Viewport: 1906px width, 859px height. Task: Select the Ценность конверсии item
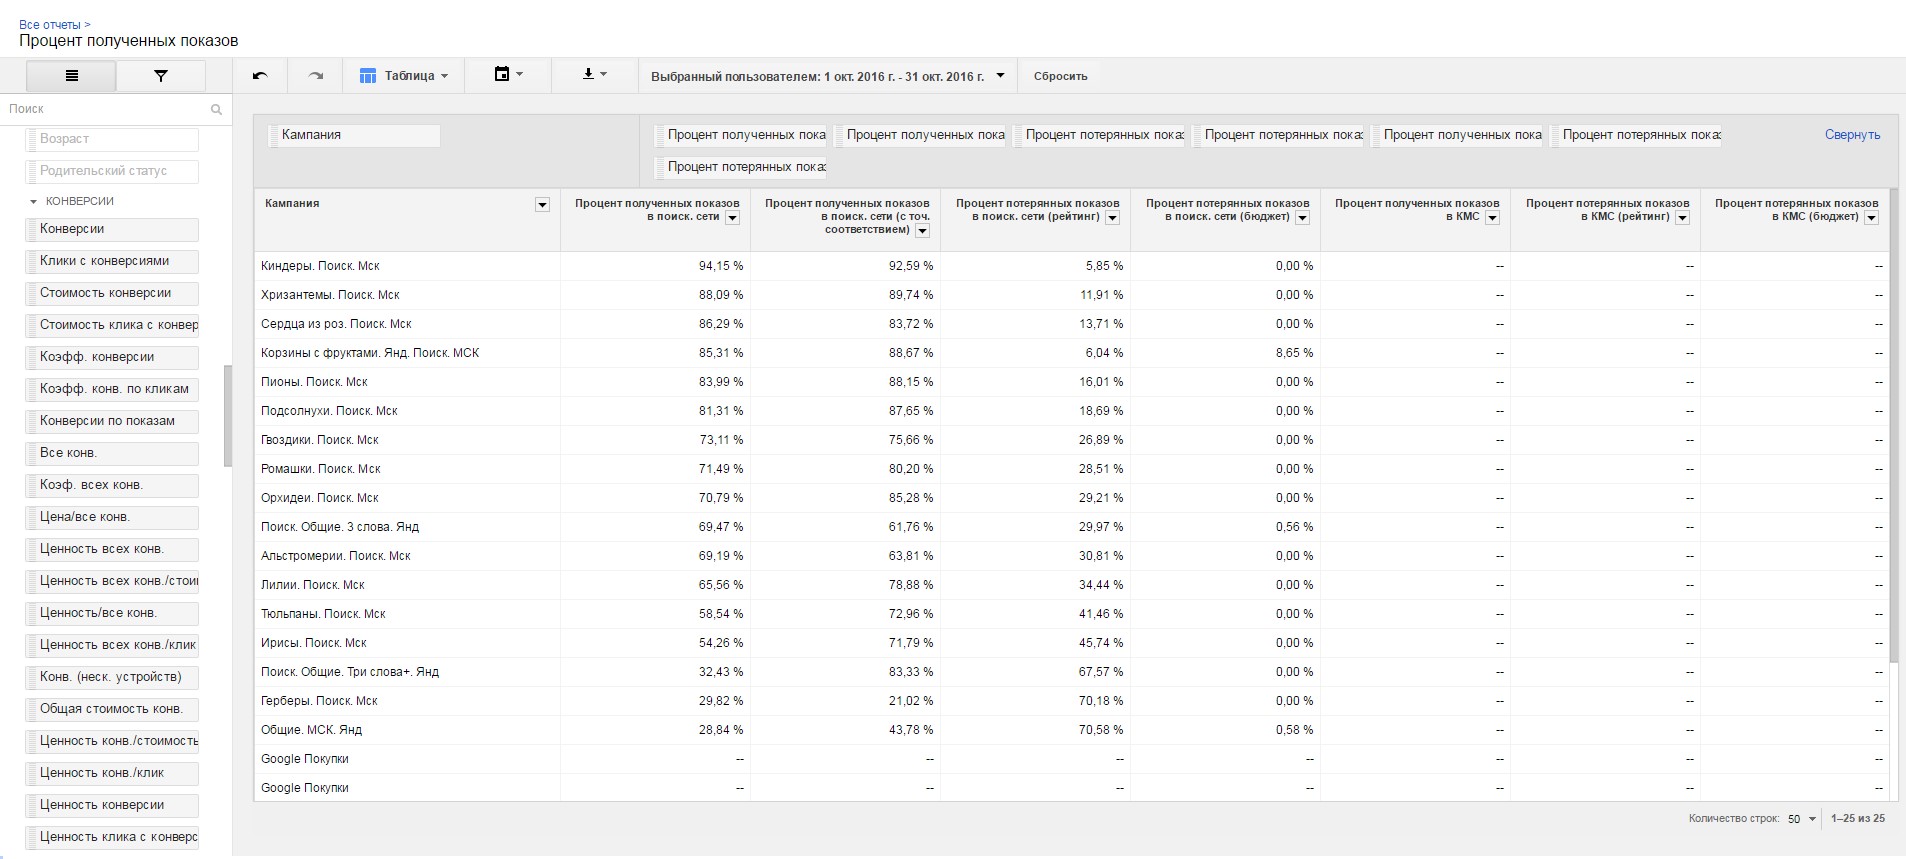click(x=112, y=805)
